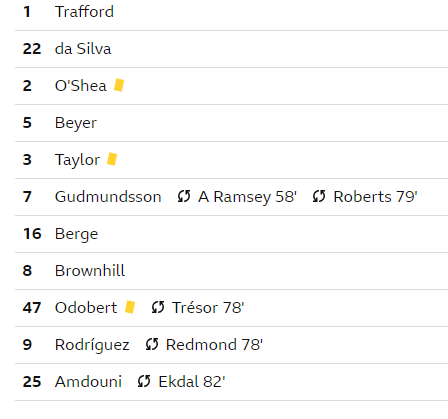Click the yellow card icon beside Taylor

coord(112,159)
